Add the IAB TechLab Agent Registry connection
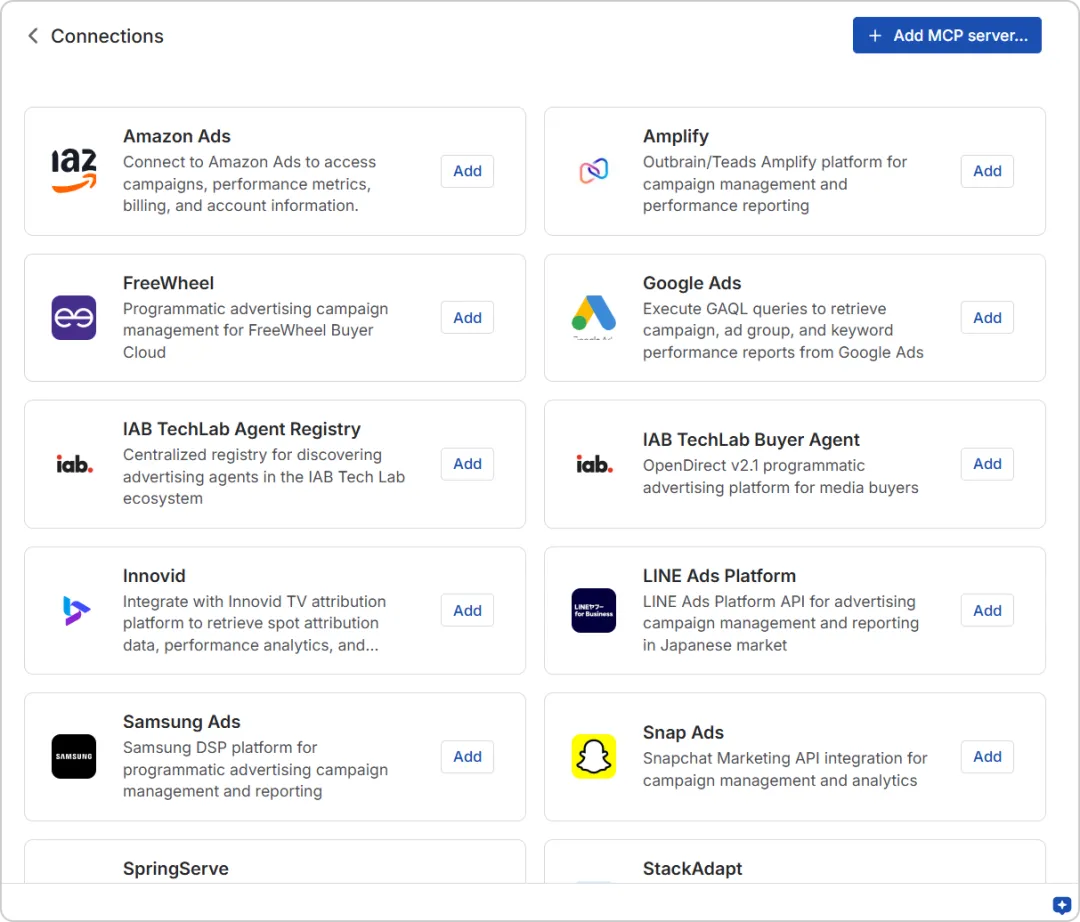The height and width of the screenshot is (922, 1080). tap(467, 464)
